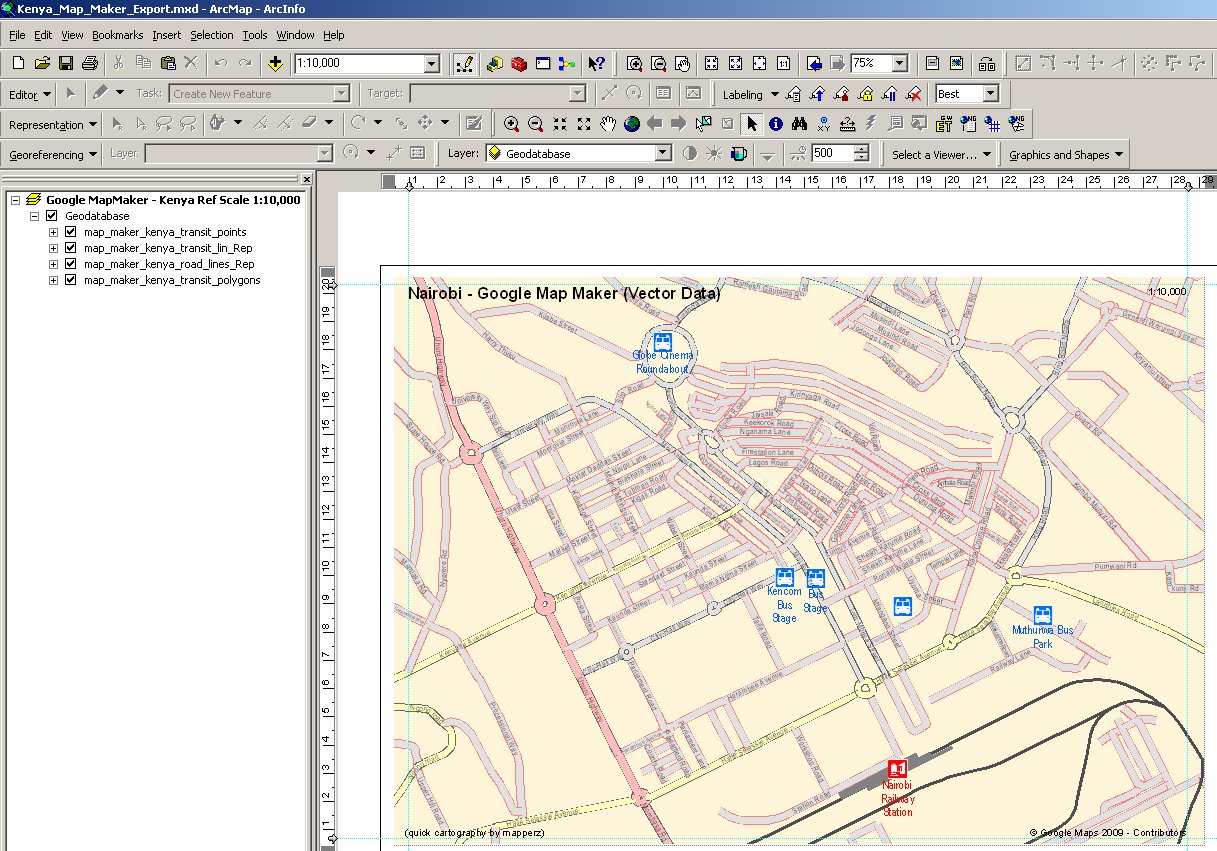1217x851 pixels.
Task: Click the Zoom to 100% (1:1) icon
Action: click(784, 63)
